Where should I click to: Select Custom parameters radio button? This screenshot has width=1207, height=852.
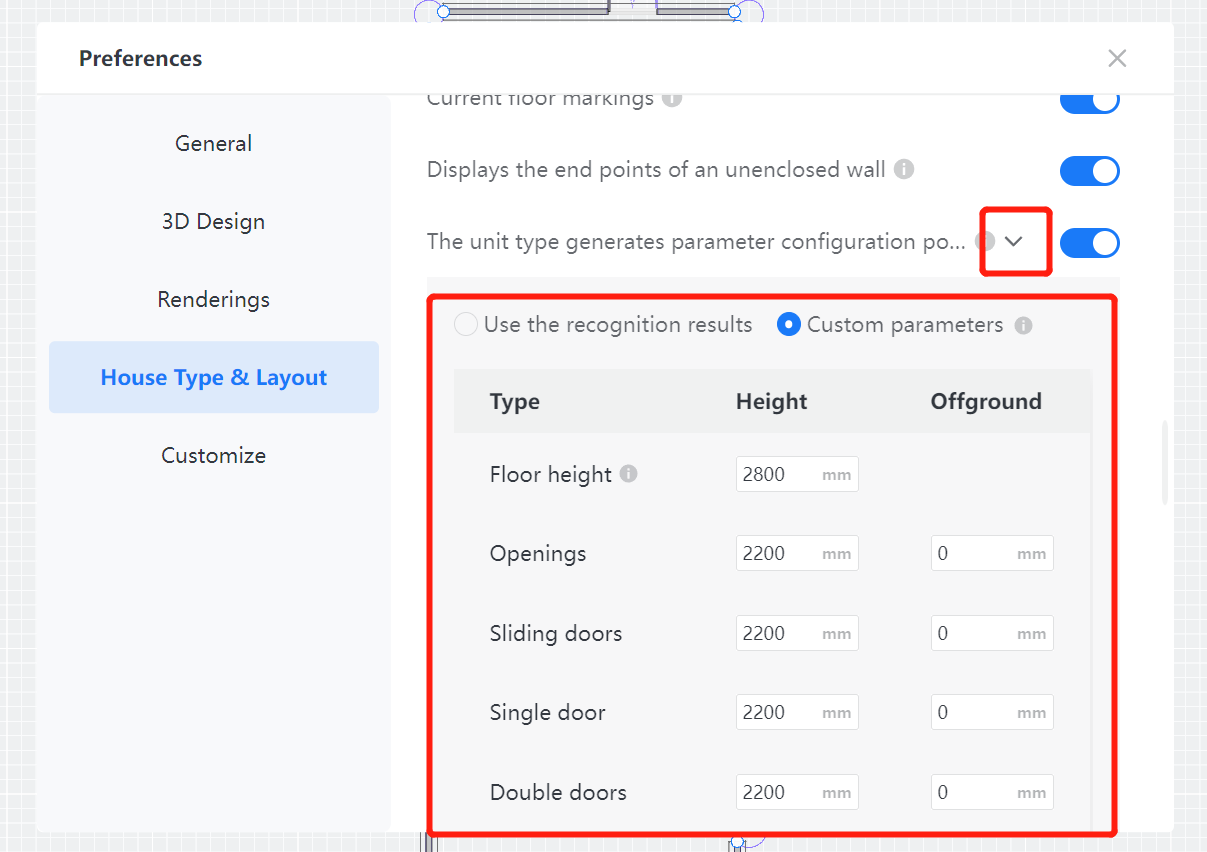coord(789,325)
